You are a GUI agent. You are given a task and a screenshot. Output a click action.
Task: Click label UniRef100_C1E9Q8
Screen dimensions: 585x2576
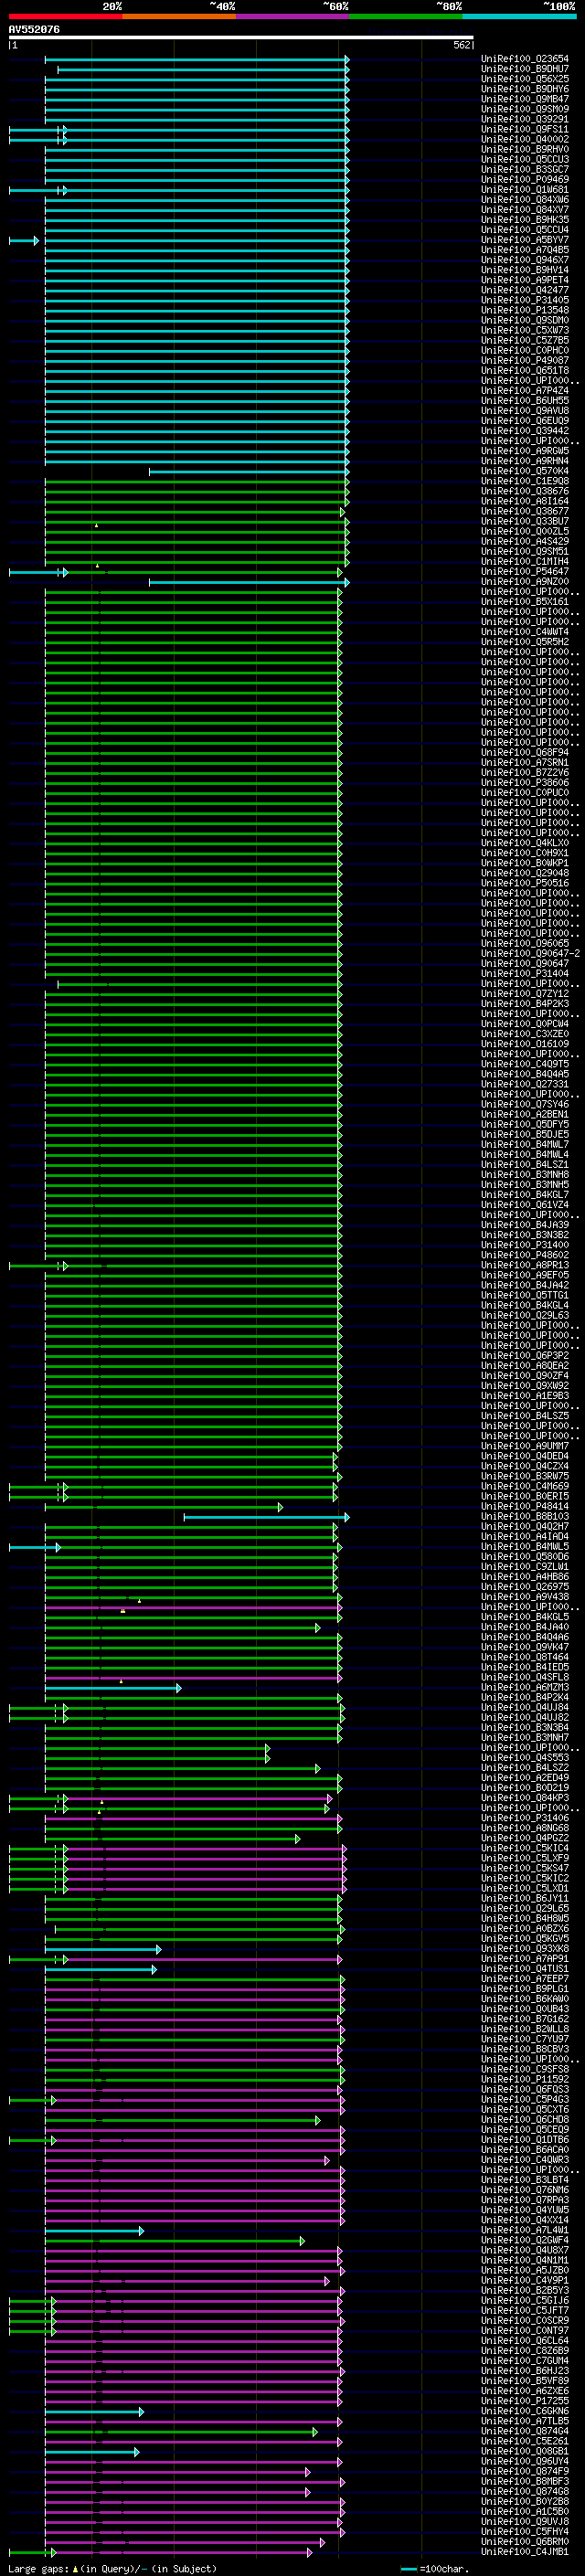click(525, 481)
